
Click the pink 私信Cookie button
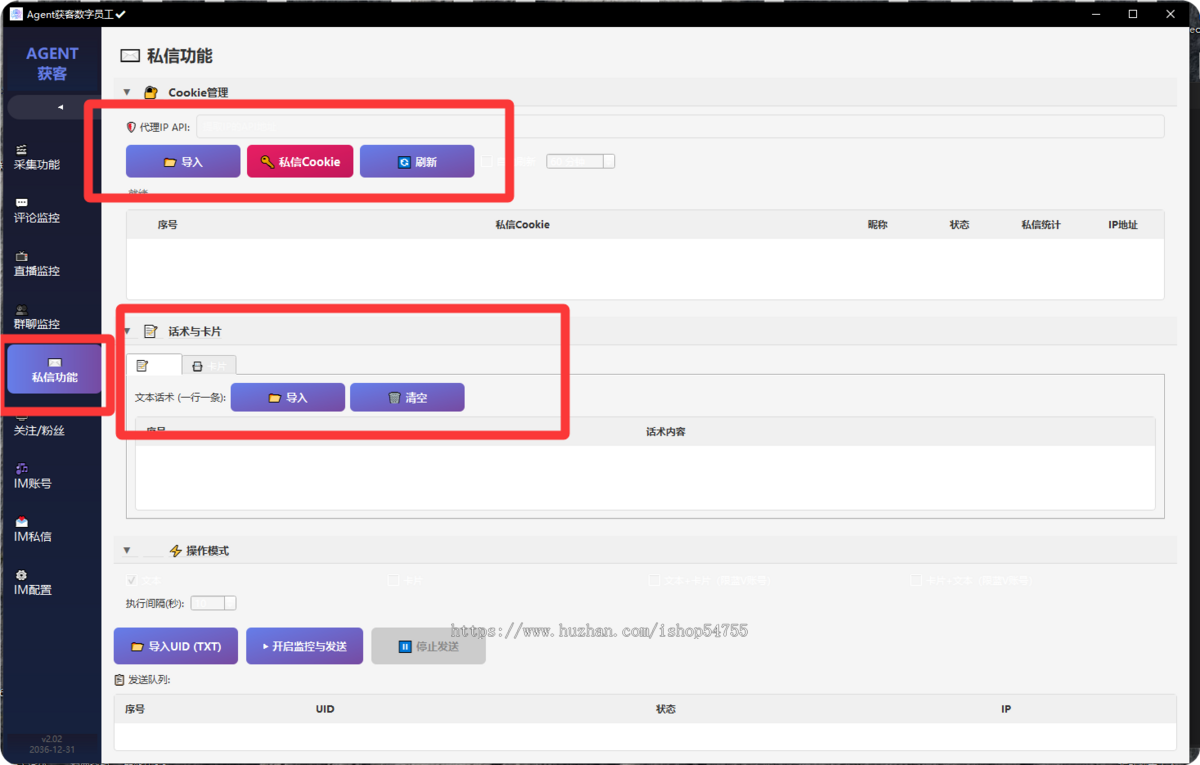[300, 161]
